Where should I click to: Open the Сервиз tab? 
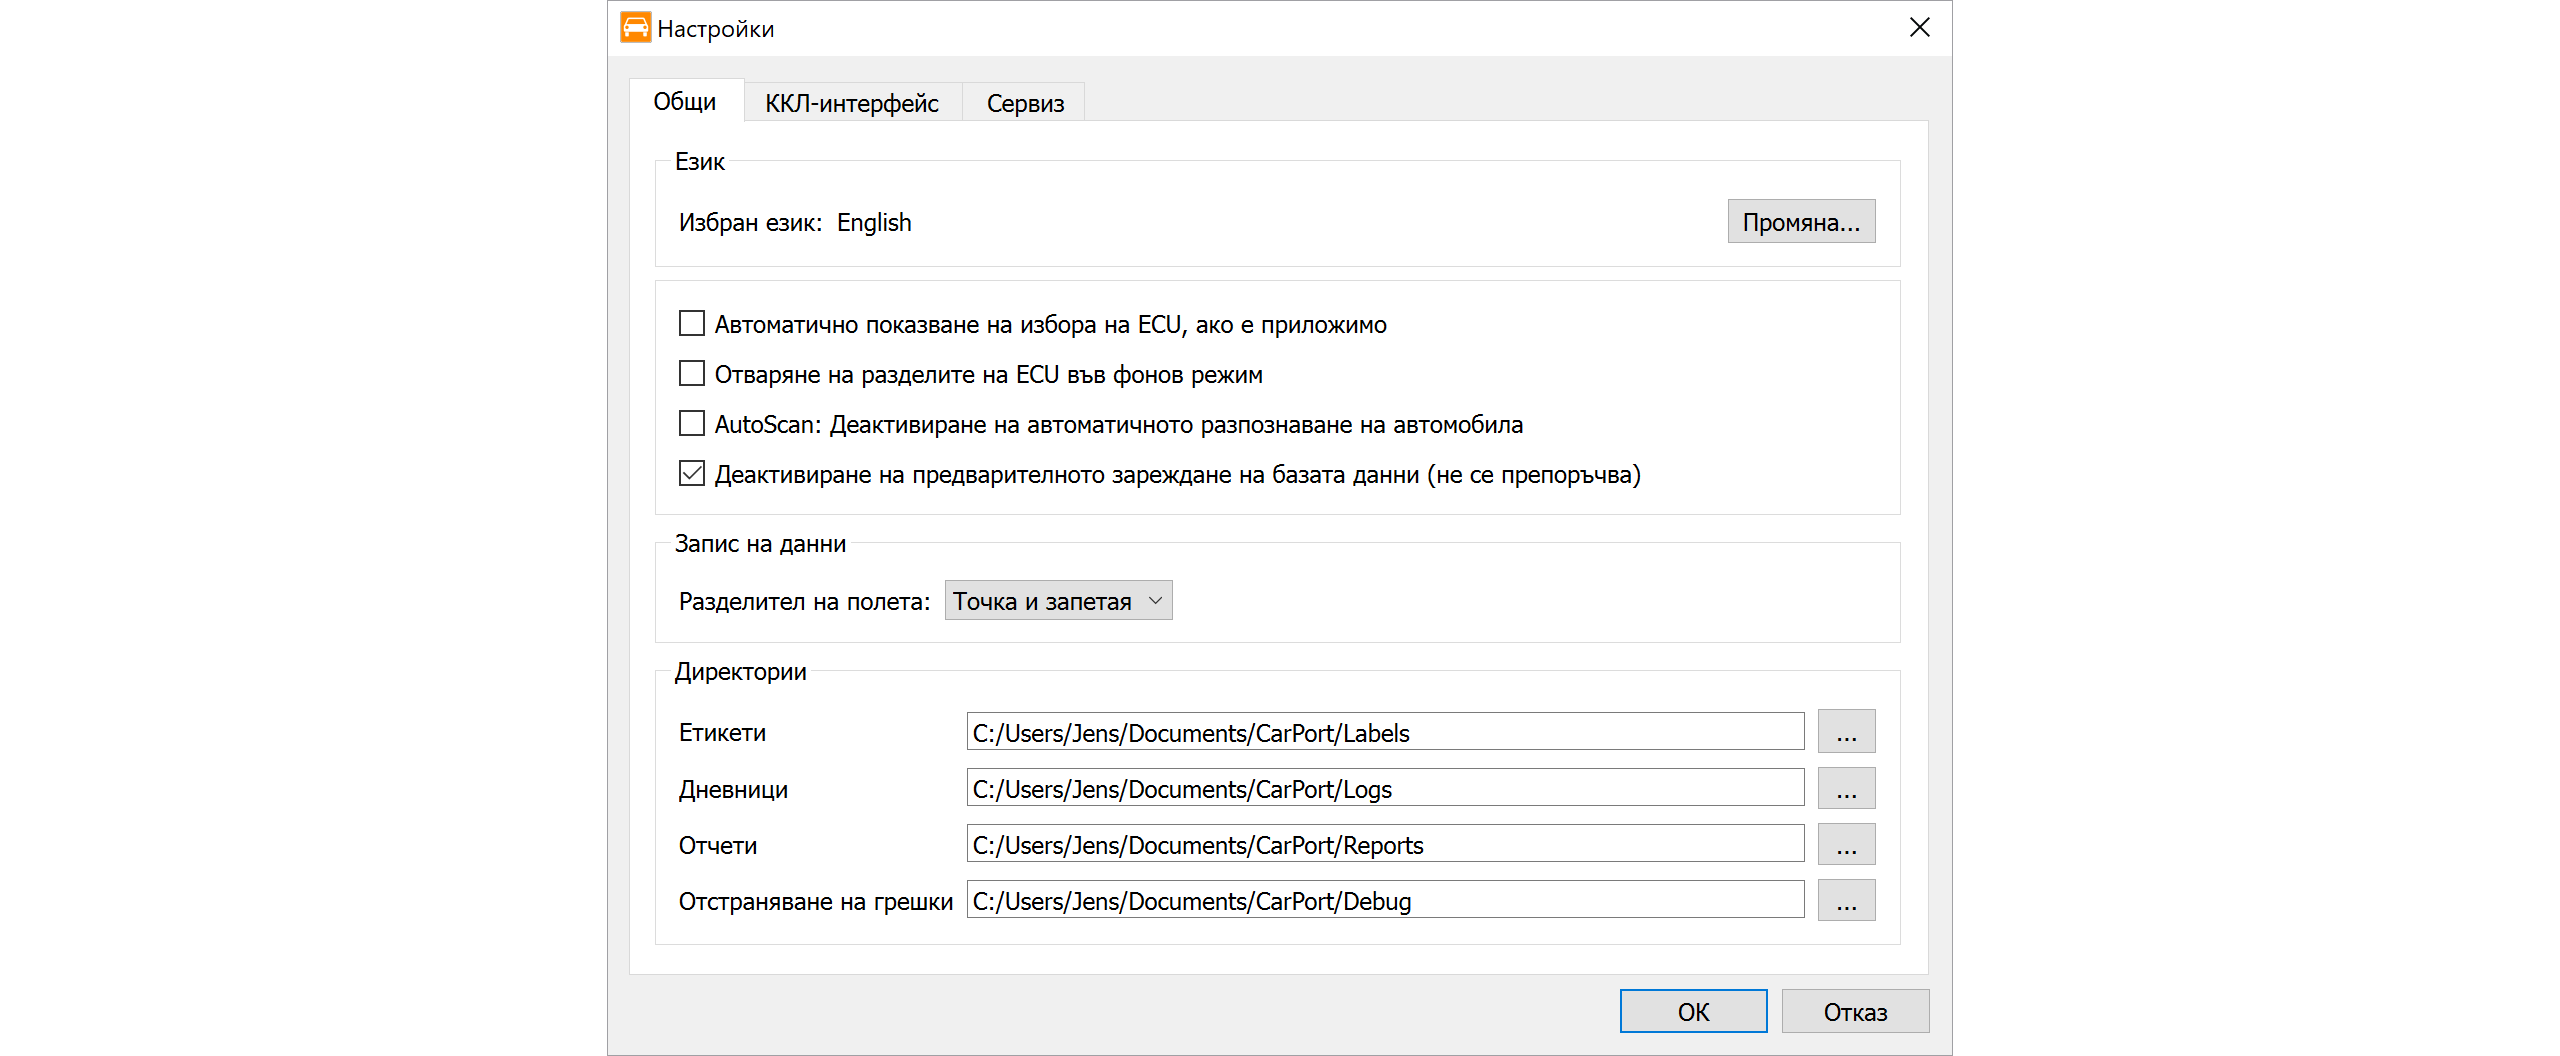(x=1024, y=103)
